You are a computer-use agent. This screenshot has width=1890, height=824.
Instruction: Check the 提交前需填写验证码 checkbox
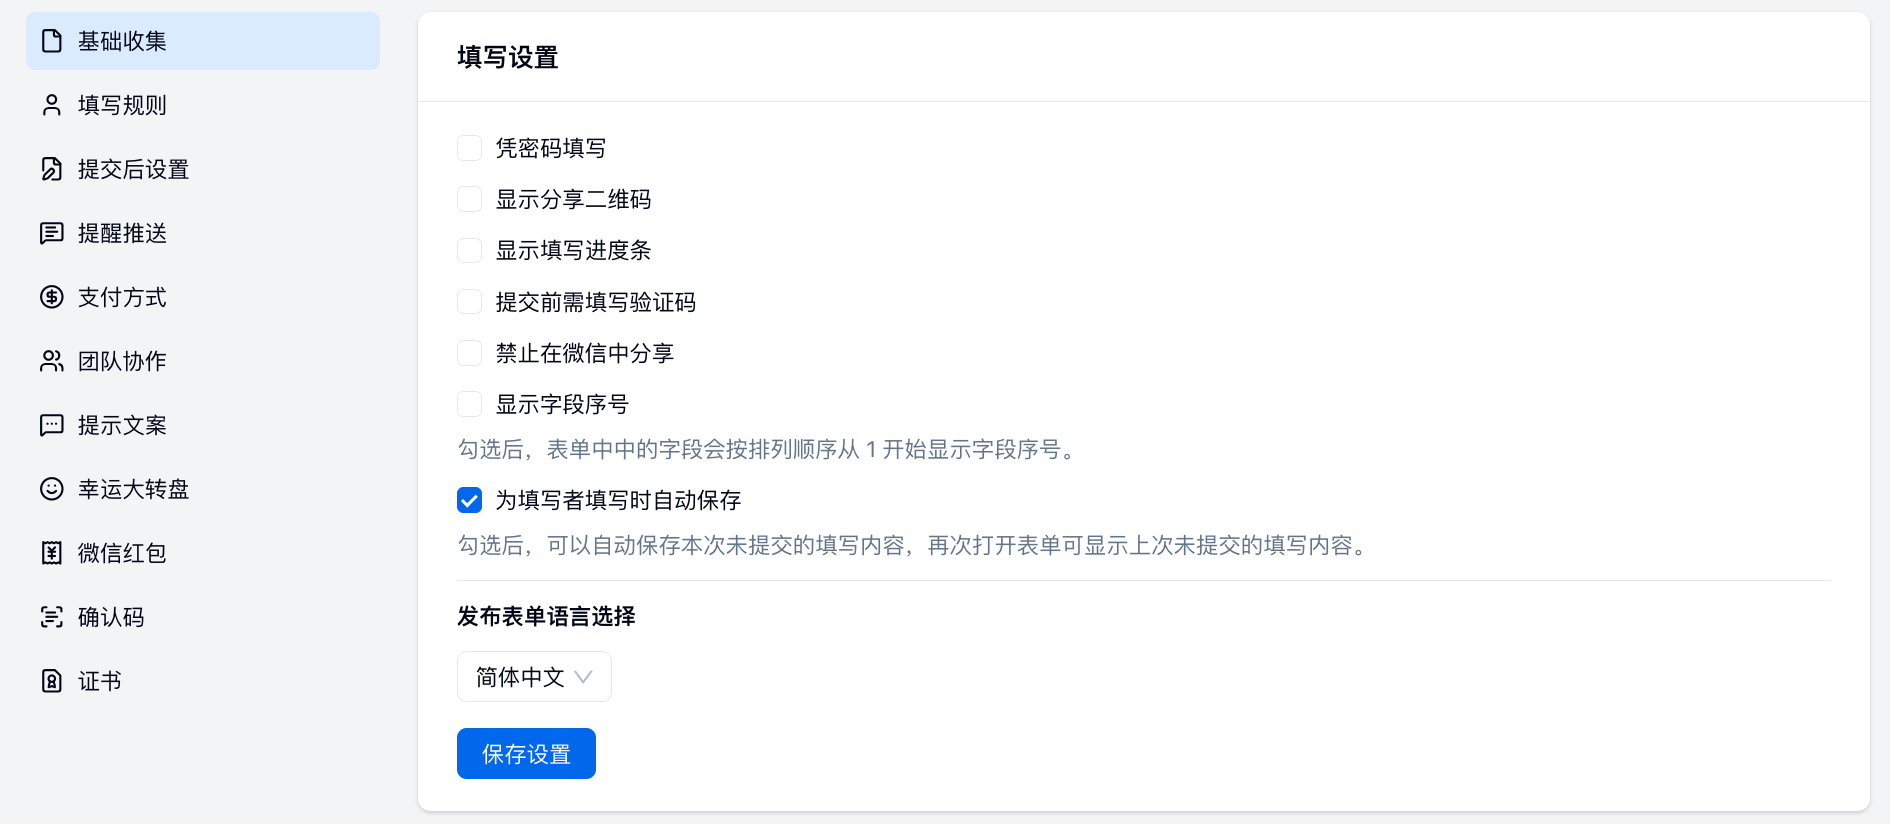click(470, 302)
